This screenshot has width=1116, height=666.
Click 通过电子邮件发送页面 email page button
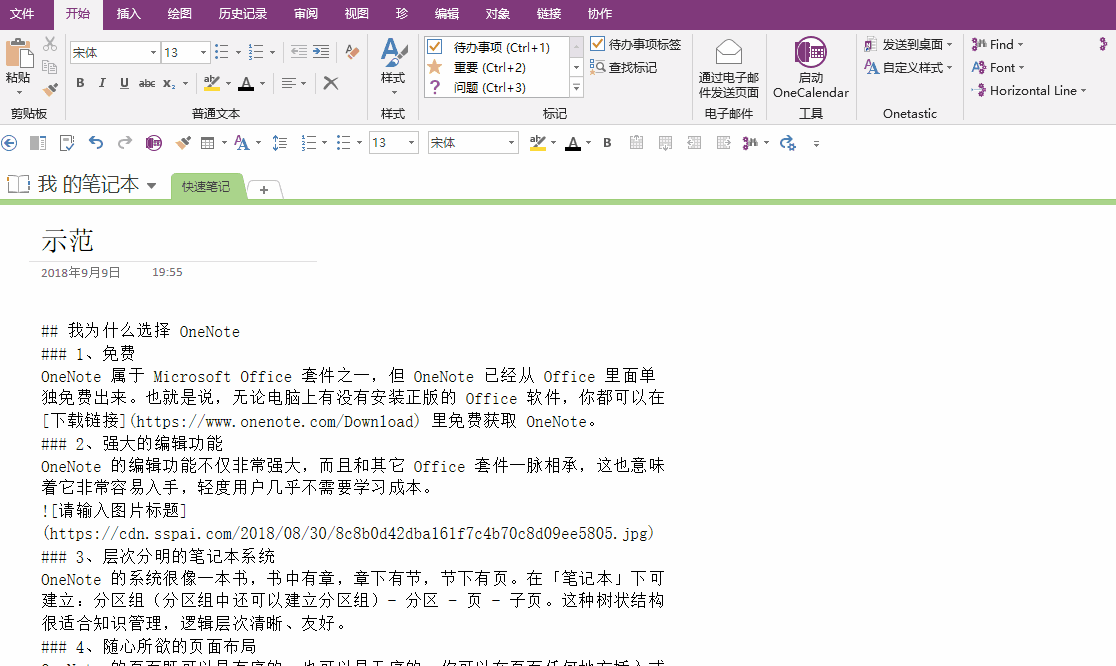pyautogui.click(x=729, y=68)
